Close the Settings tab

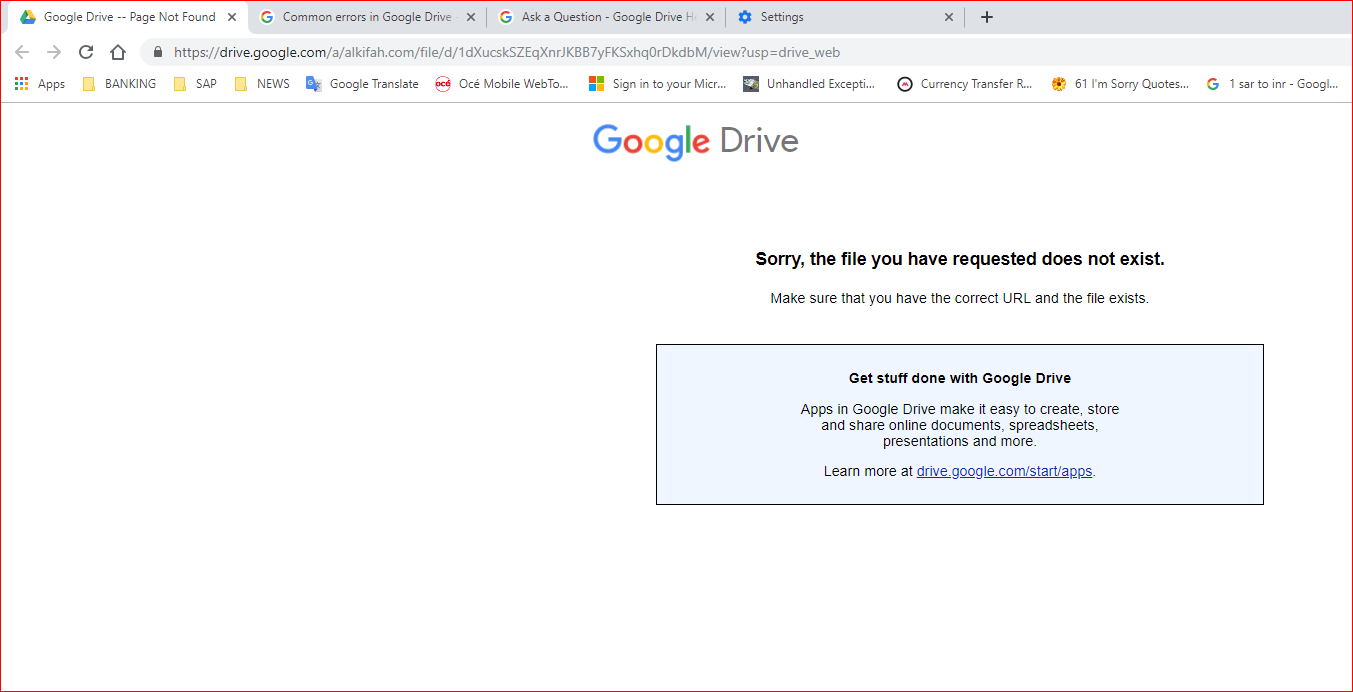click(948, 17)
